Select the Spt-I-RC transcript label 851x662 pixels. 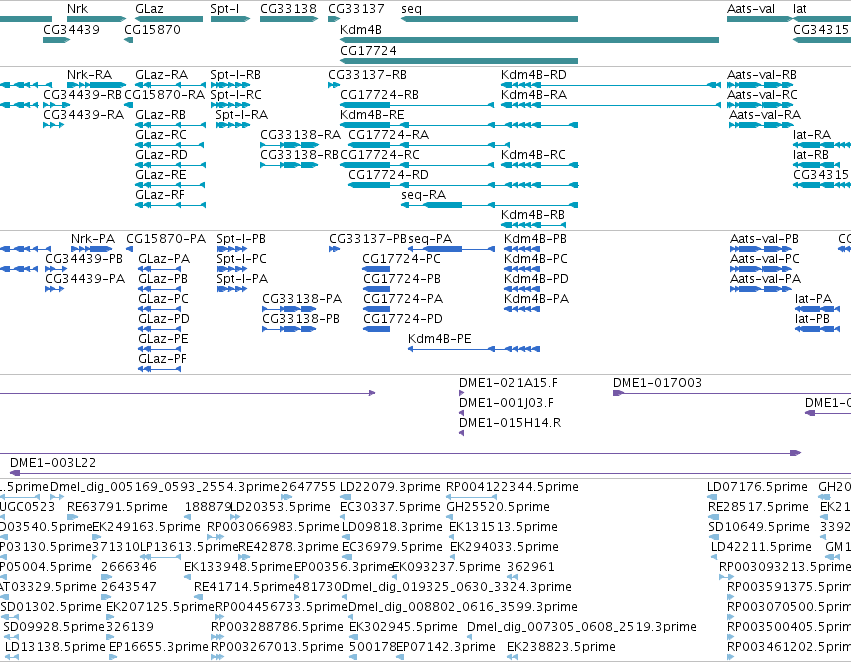pos(236,95)
